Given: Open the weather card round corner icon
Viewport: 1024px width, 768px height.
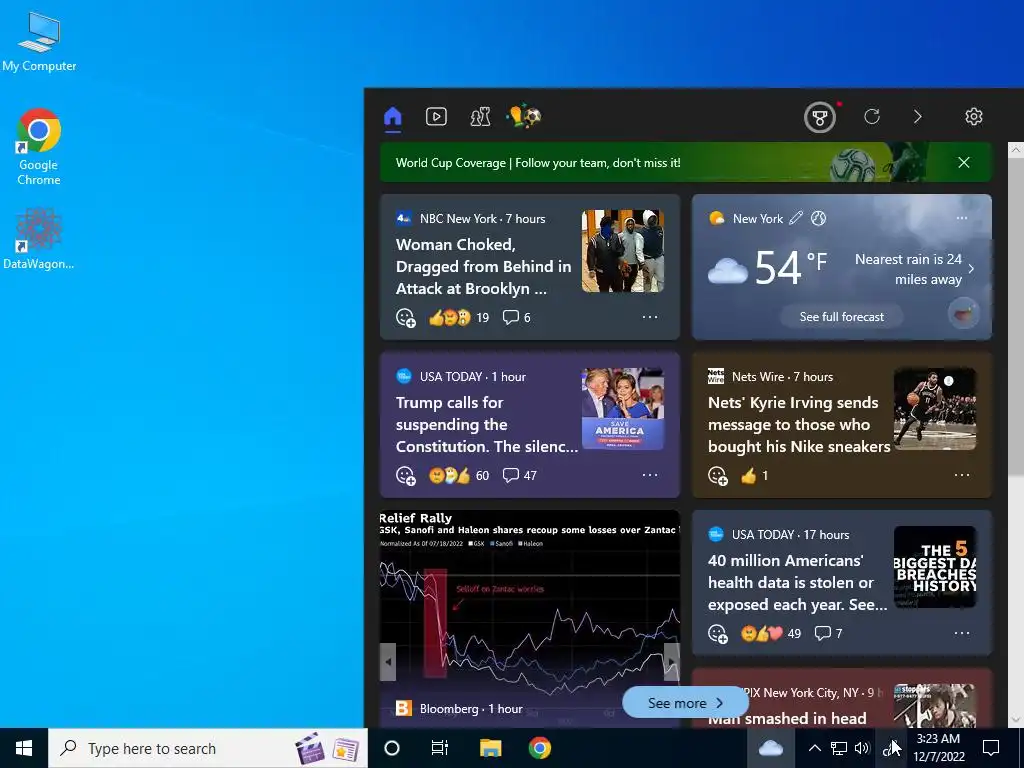Looking at the screenshot, I should (964, 313).
